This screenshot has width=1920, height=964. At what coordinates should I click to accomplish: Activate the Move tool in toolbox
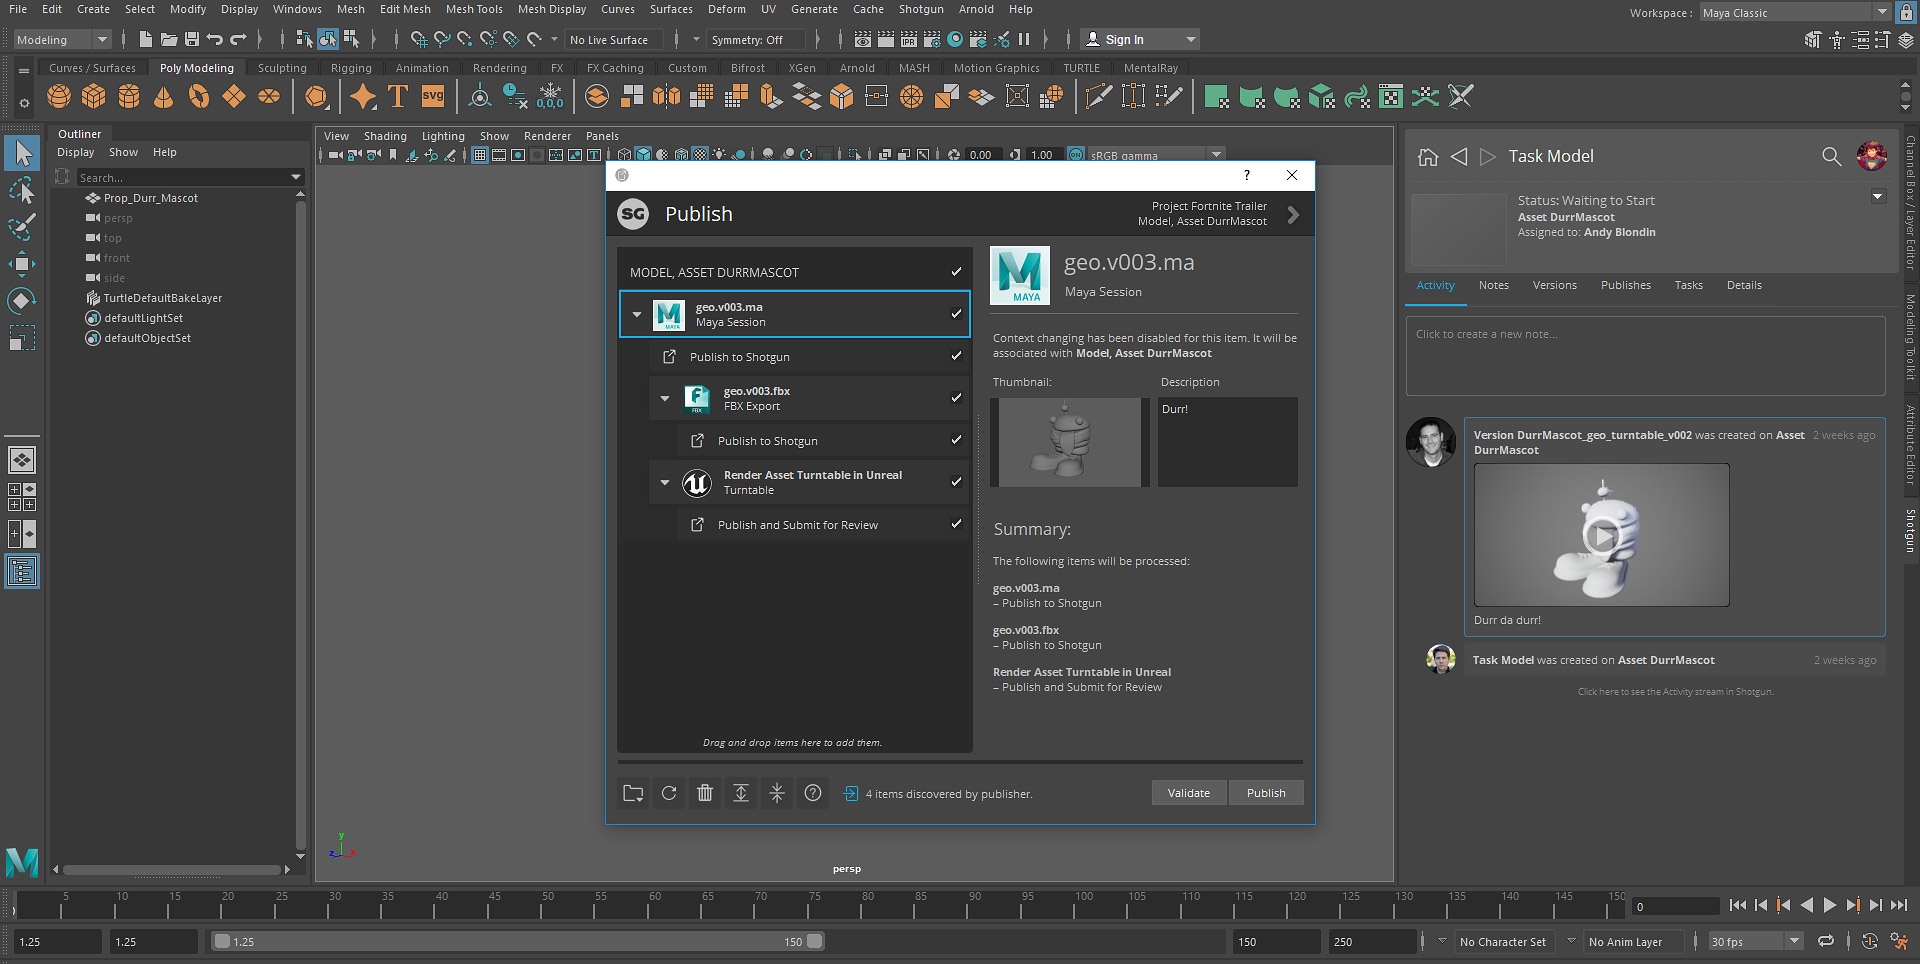(x=22, y=264)
